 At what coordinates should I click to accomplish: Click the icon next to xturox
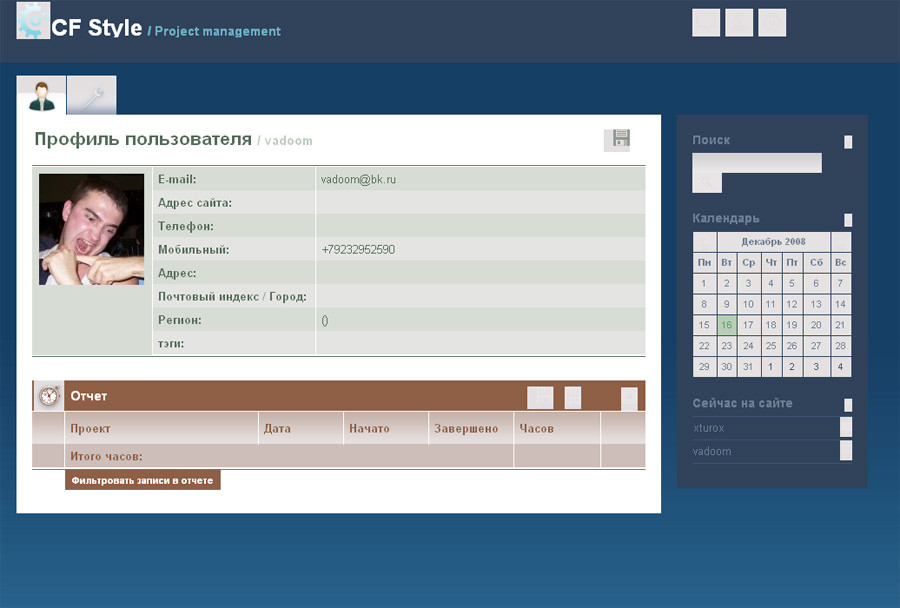pos(845,427)
